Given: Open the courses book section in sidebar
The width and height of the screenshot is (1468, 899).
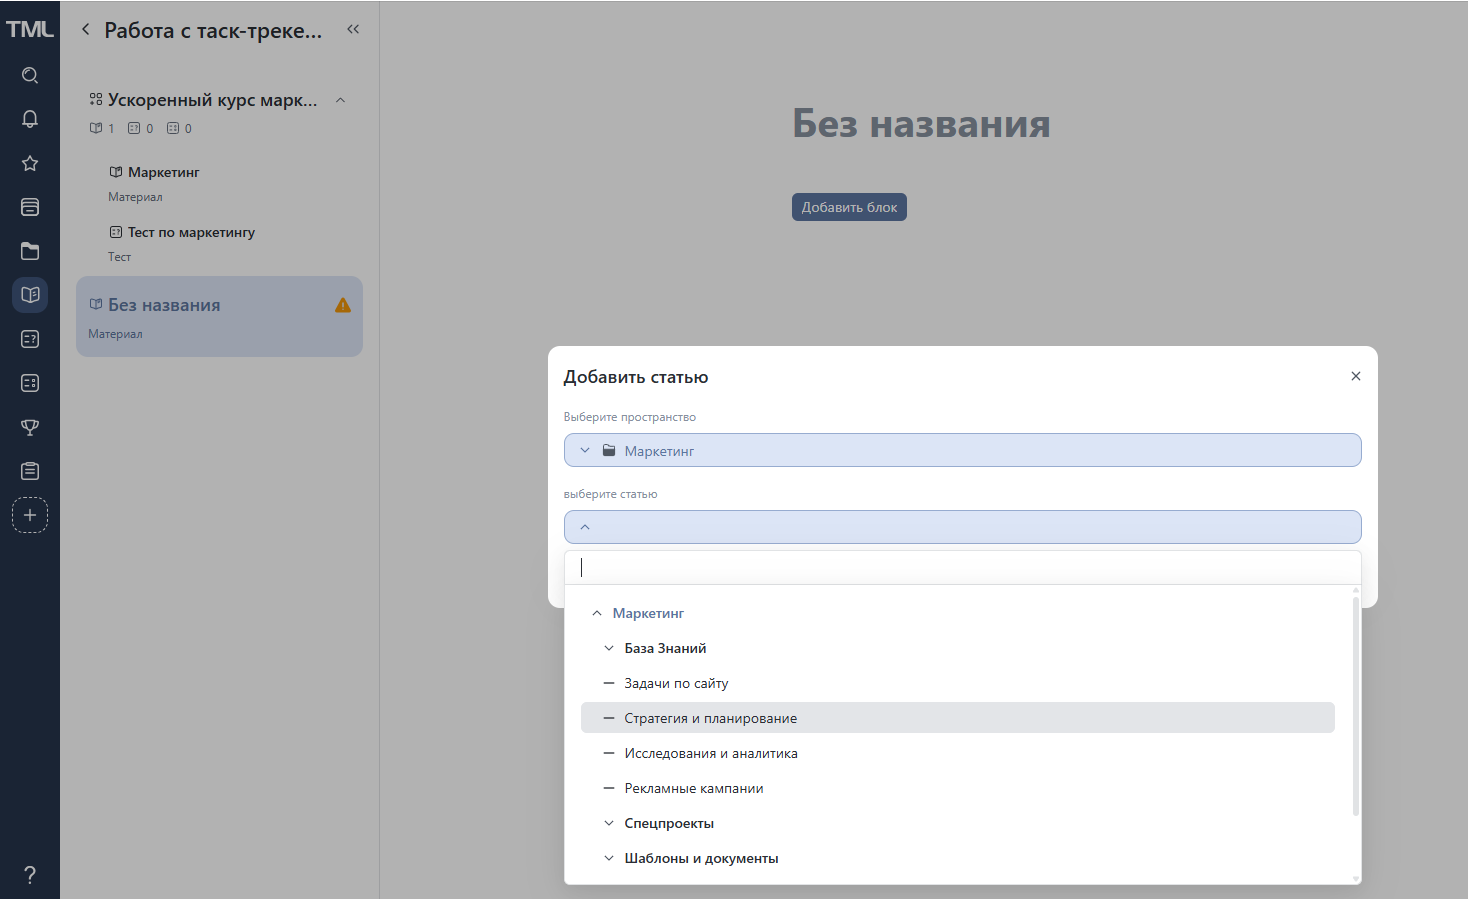Looking at the screenshot, I should tap(30, 294).
